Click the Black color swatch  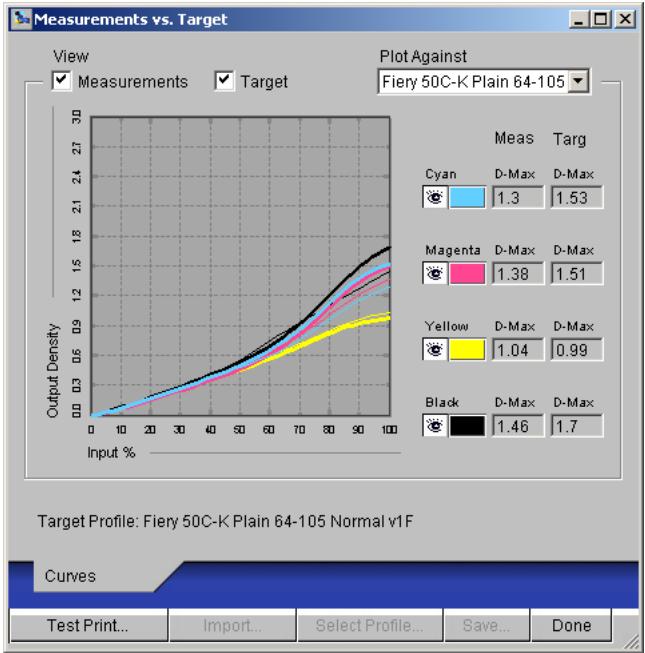(x=467, y=426)
